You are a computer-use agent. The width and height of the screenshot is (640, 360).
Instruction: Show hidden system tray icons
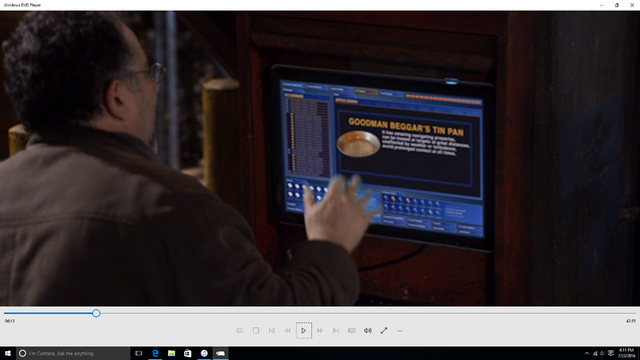pyautogui.click(x=587, y=353)
